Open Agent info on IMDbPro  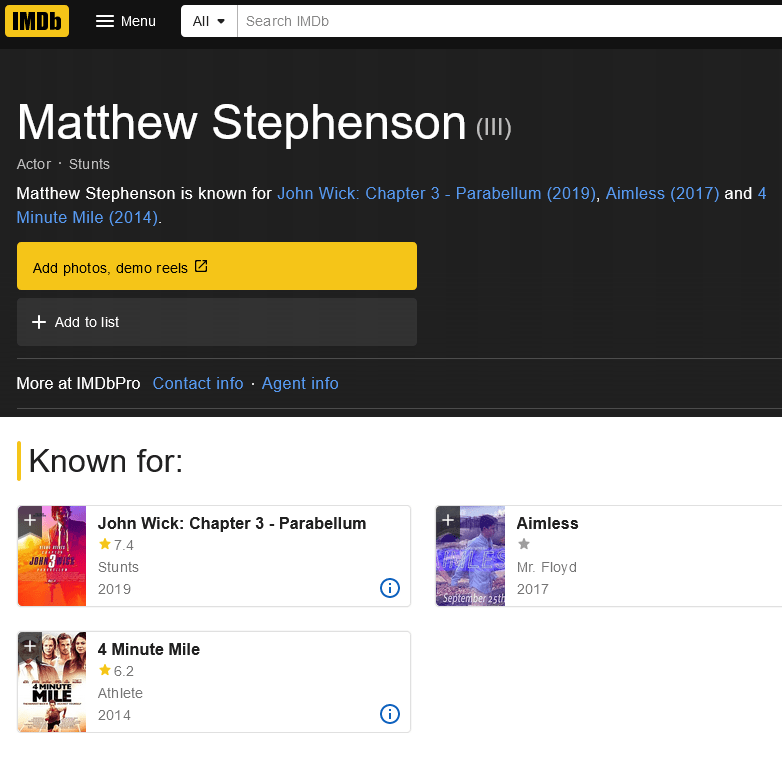pyautogui.click(x=300, y=383)
